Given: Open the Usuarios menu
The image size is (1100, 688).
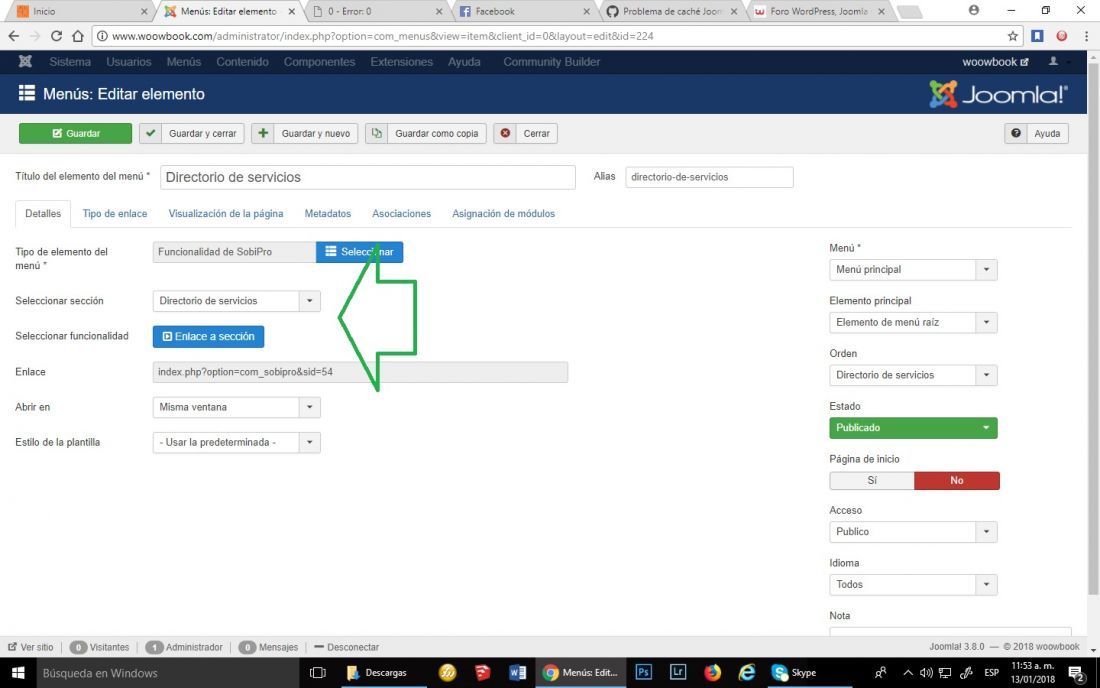Looking at the screenshot, I should pyautogui.click(x=129, y=62).
